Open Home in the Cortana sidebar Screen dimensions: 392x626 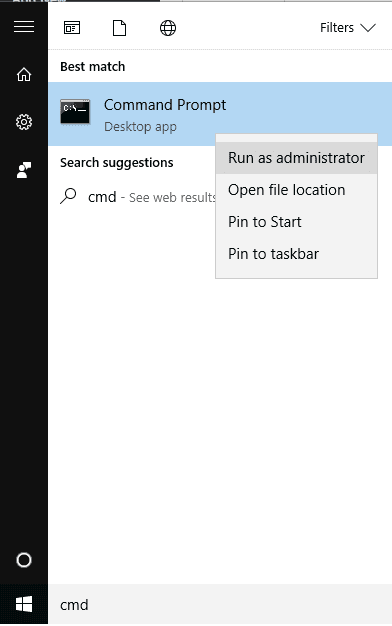pos(24,74)
